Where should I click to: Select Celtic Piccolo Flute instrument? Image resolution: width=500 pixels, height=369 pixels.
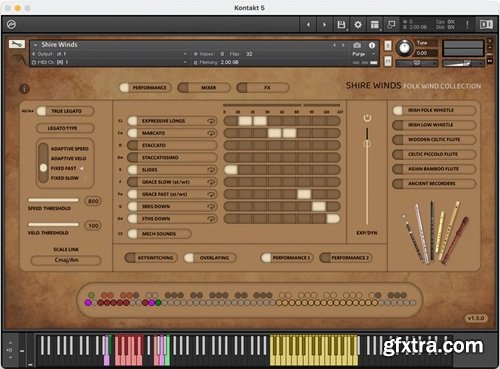coord(434,154)
